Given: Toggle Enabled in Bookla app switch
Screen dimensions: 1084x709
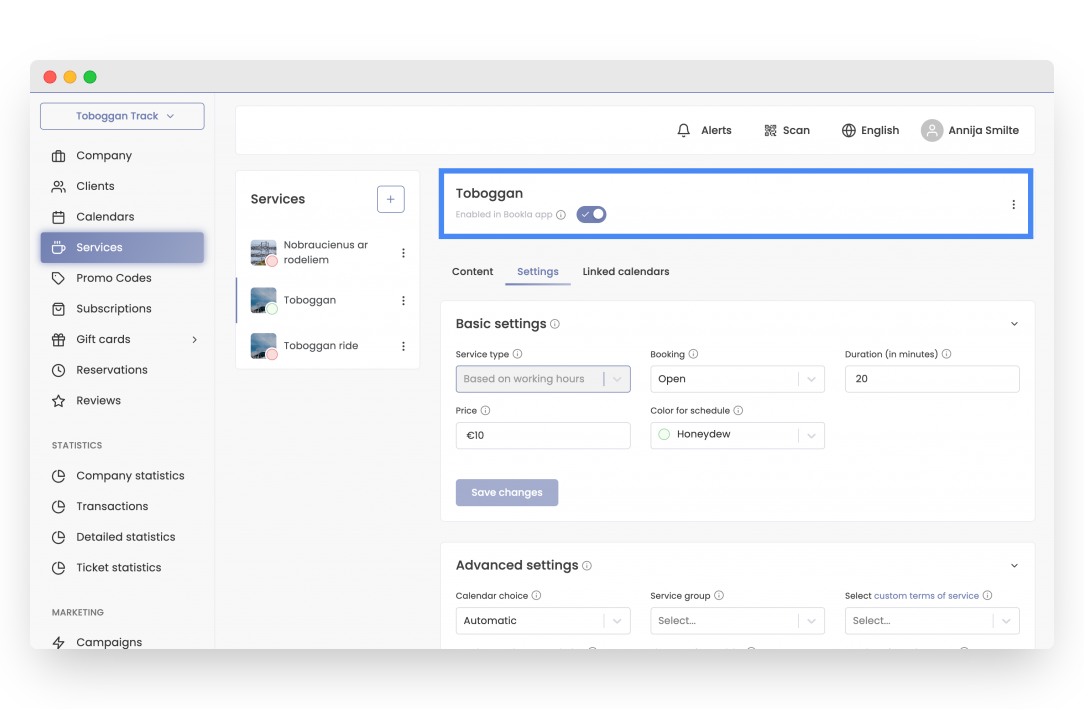Looking at the screenshot, I should pos(591,214).
